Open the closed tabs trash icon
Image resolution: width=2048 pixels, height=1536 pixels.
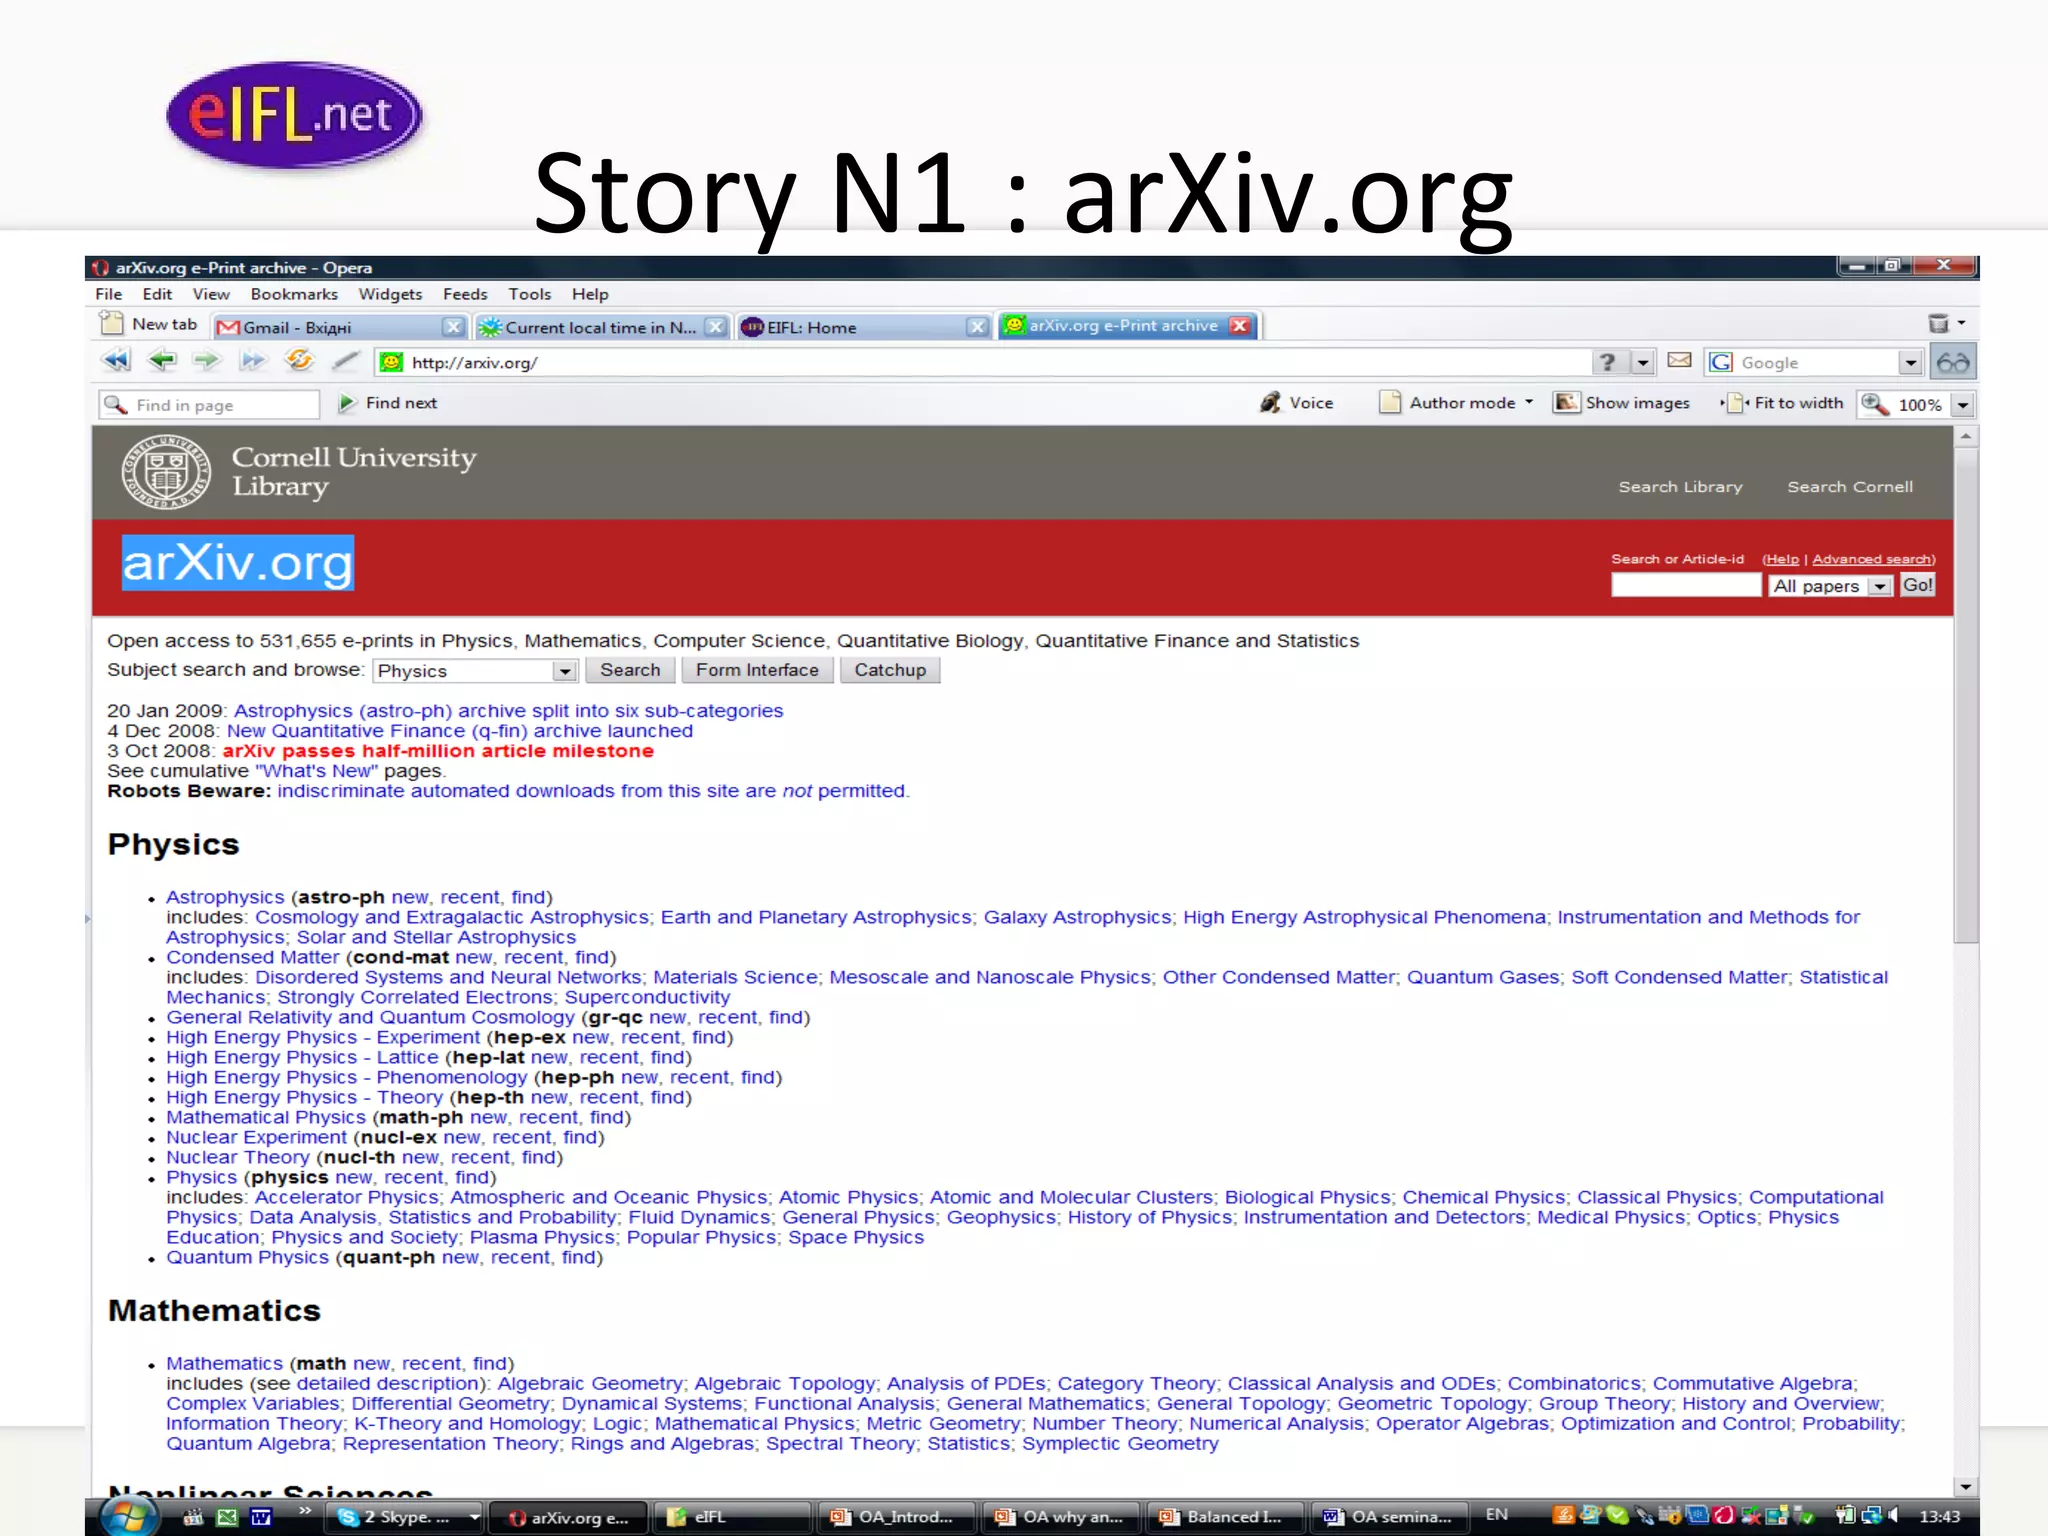click(1938, 323)
